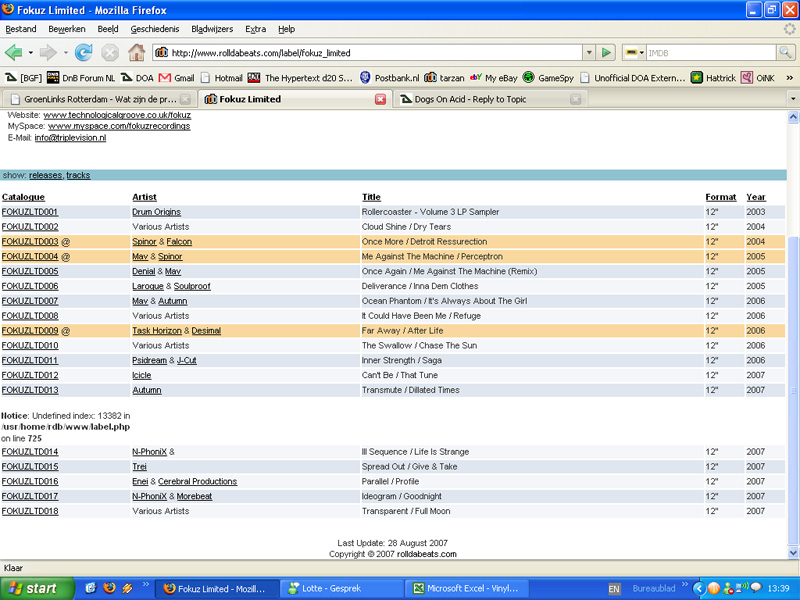
Task: Close the Dogs On Acid tab
Action: point(576,99)
